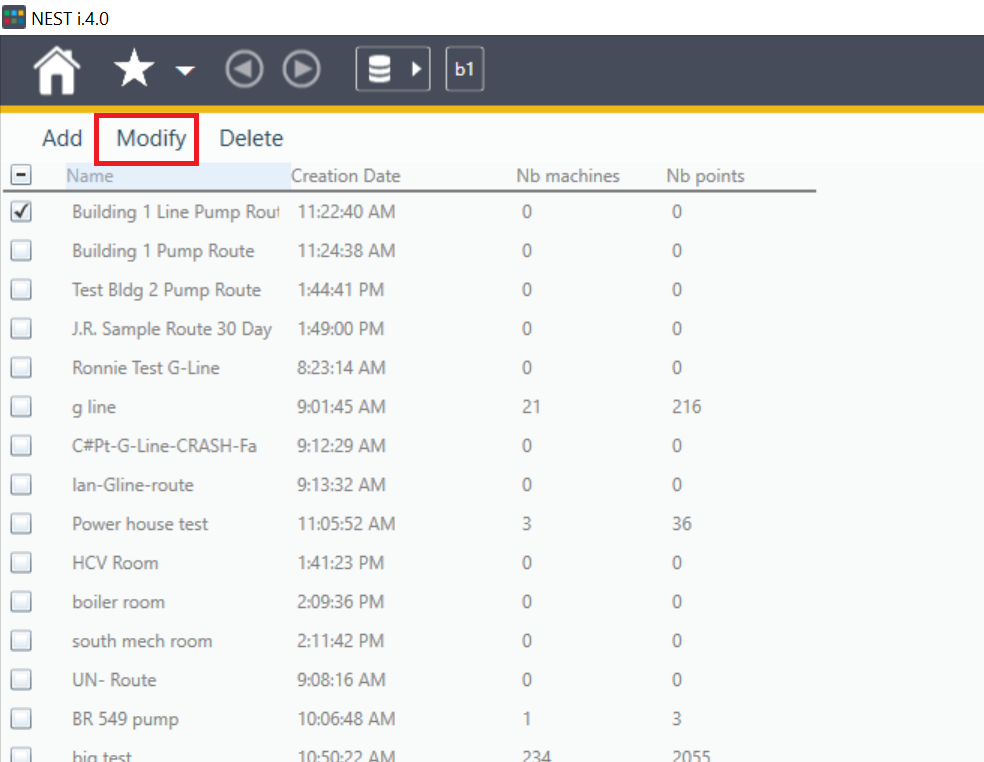The height and width of the screenshot is (762, 984).
Task: Check the UN- Route checkbox
Action: (x=21, y=680)
